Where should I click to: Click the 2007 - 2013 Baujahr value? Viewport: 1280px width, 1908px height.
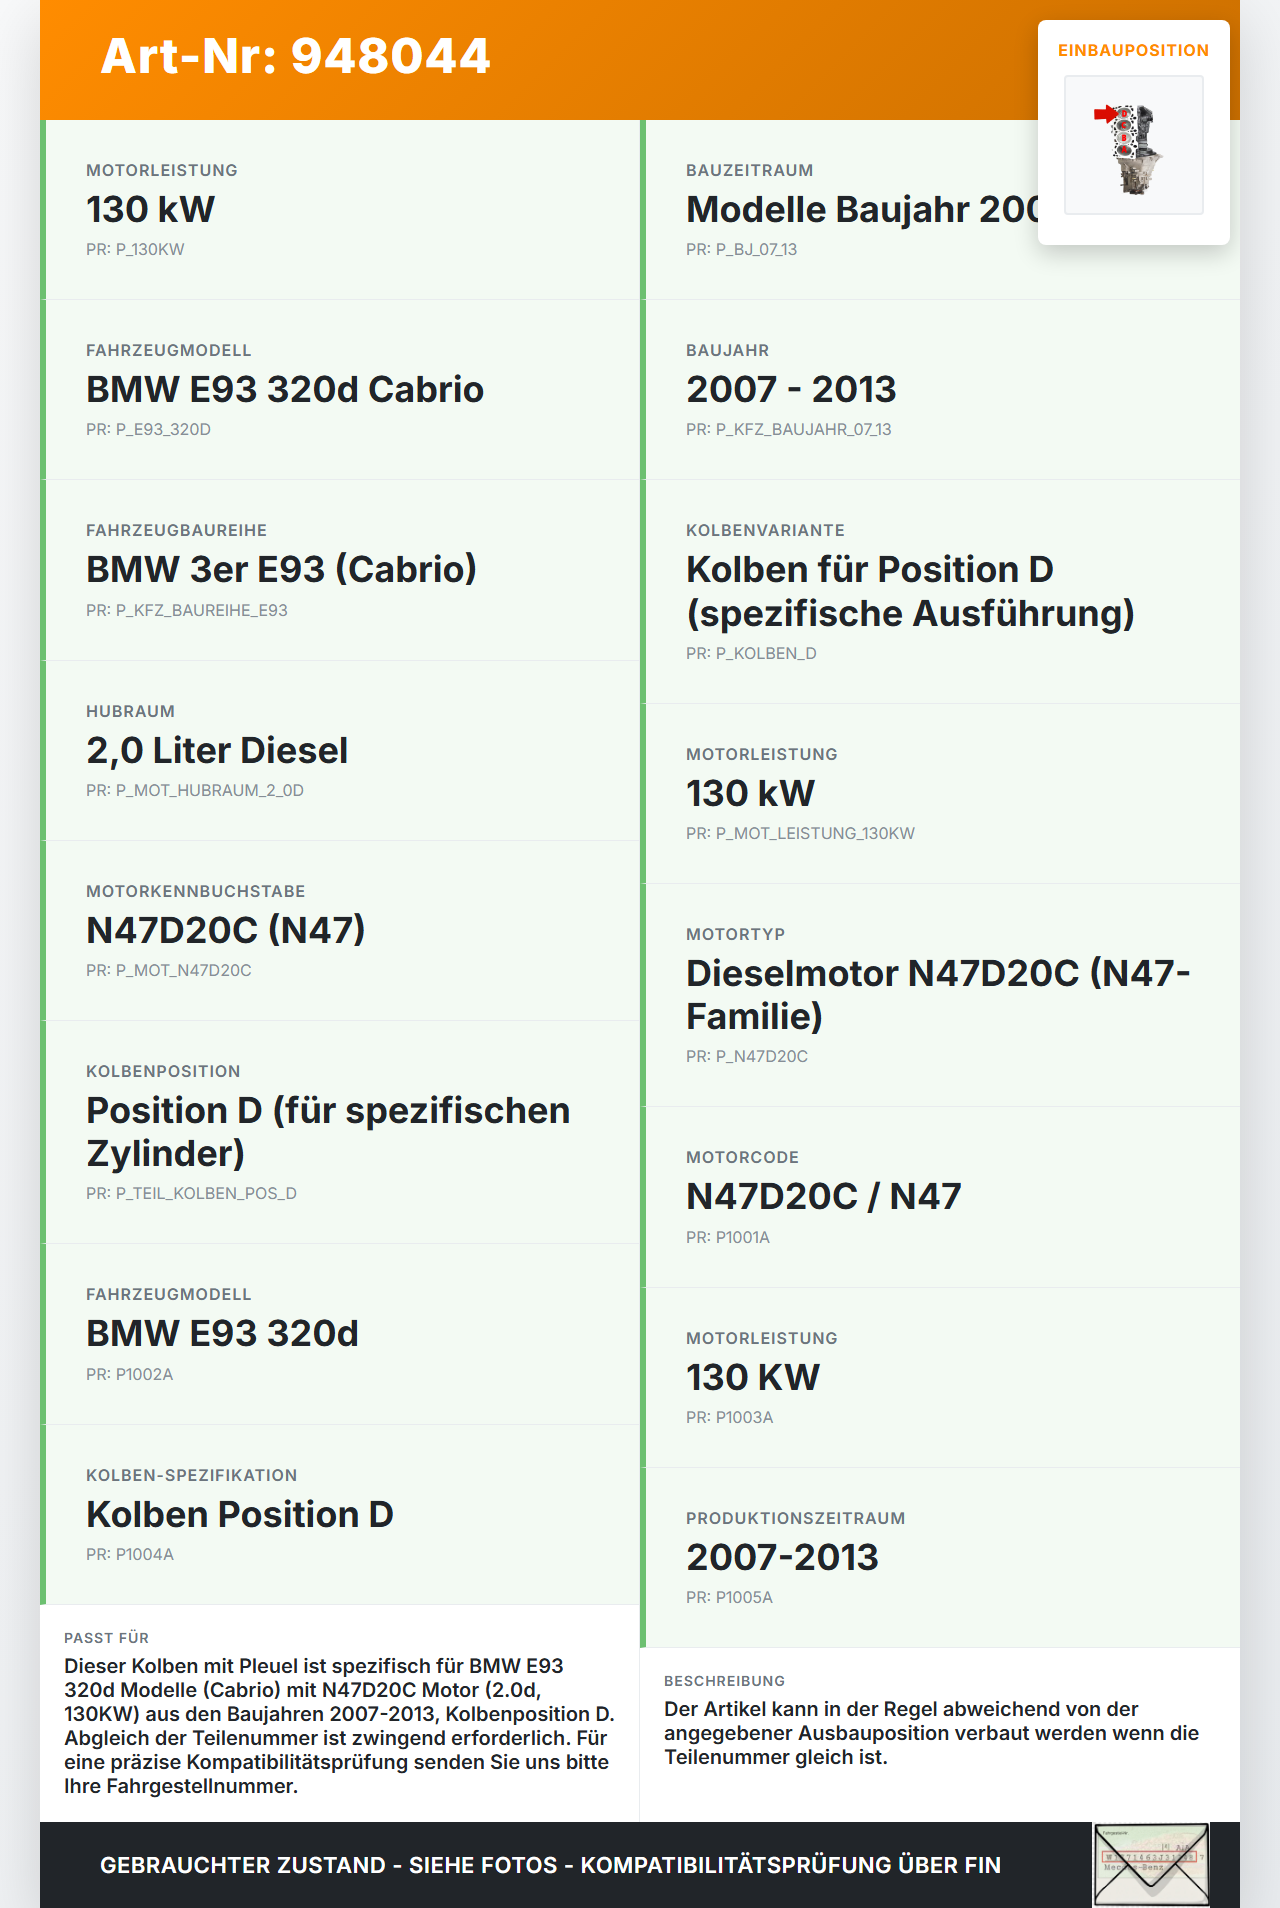(791, 390)
